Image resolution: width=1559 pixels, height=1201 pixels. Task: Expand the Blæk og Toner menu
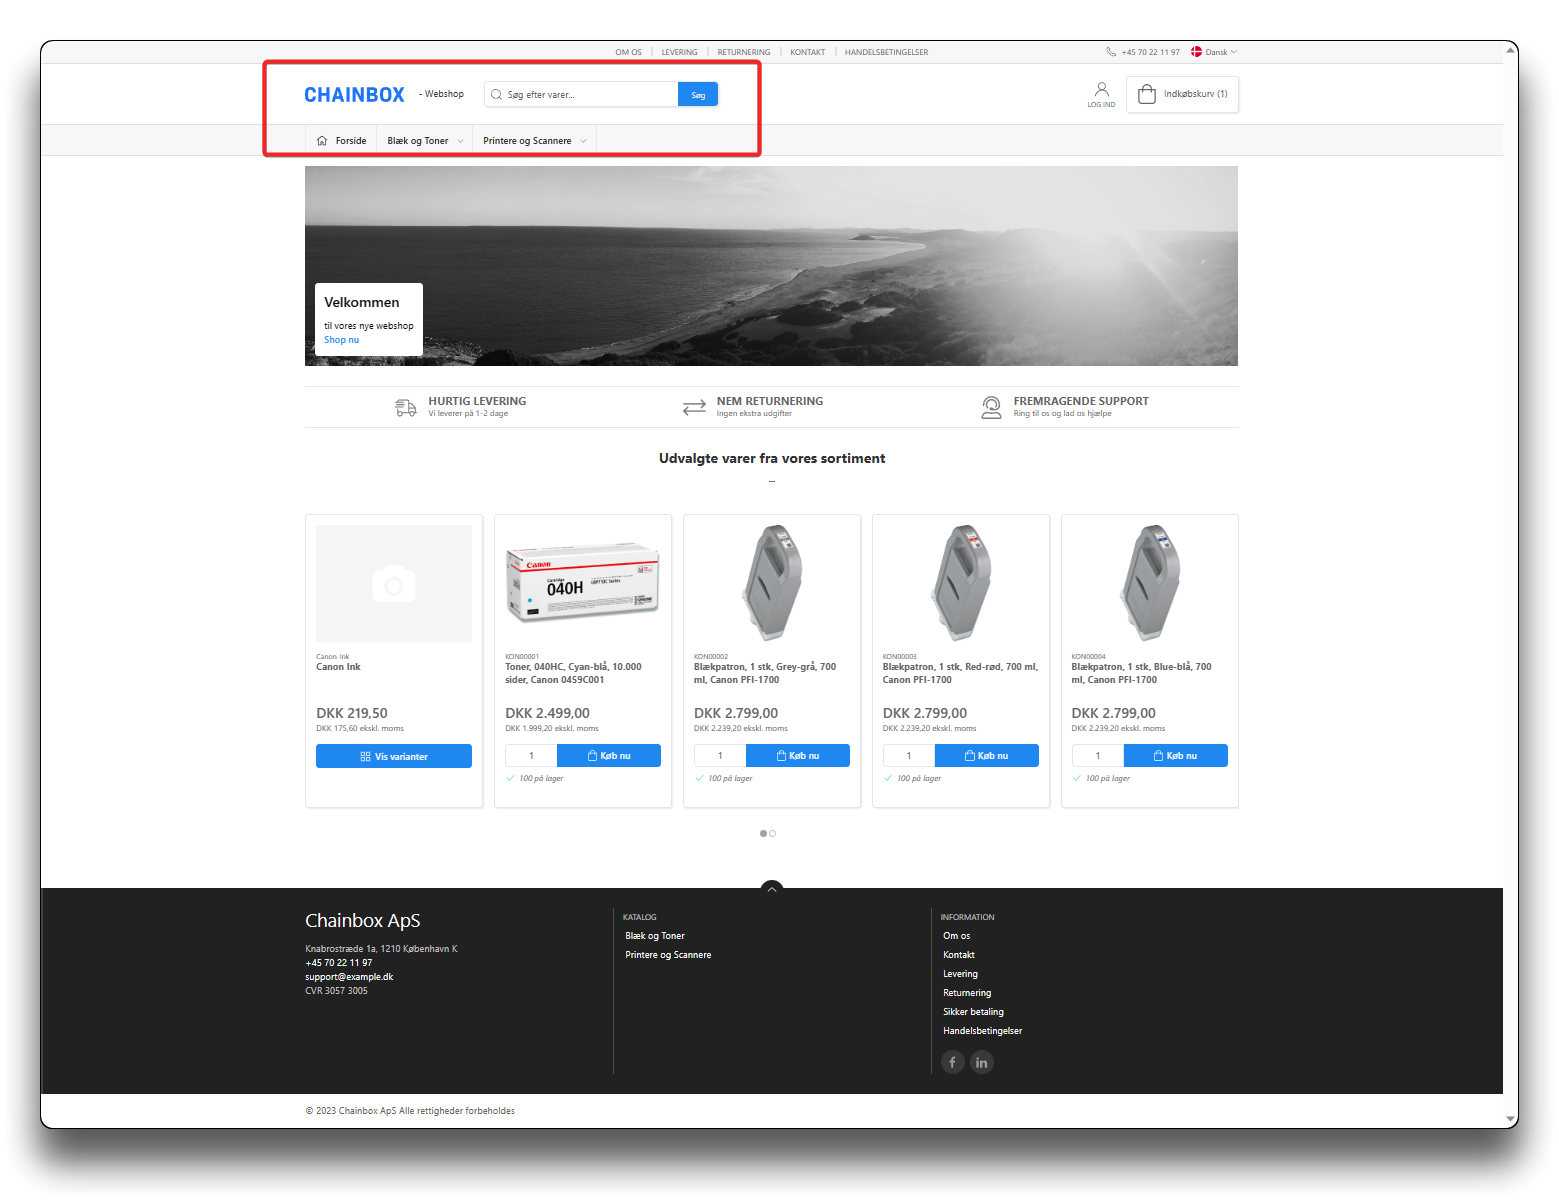pos(425,141)
